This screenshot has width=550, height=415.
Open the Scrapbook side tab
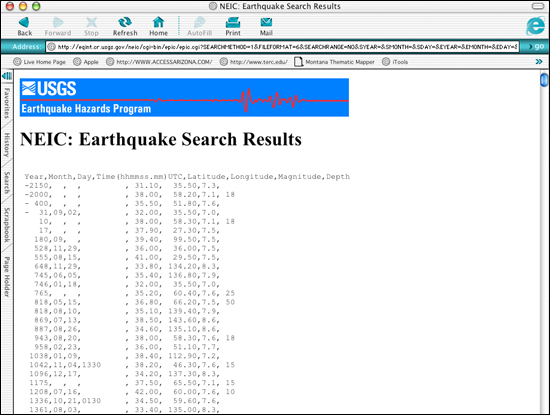click(7, 225)
